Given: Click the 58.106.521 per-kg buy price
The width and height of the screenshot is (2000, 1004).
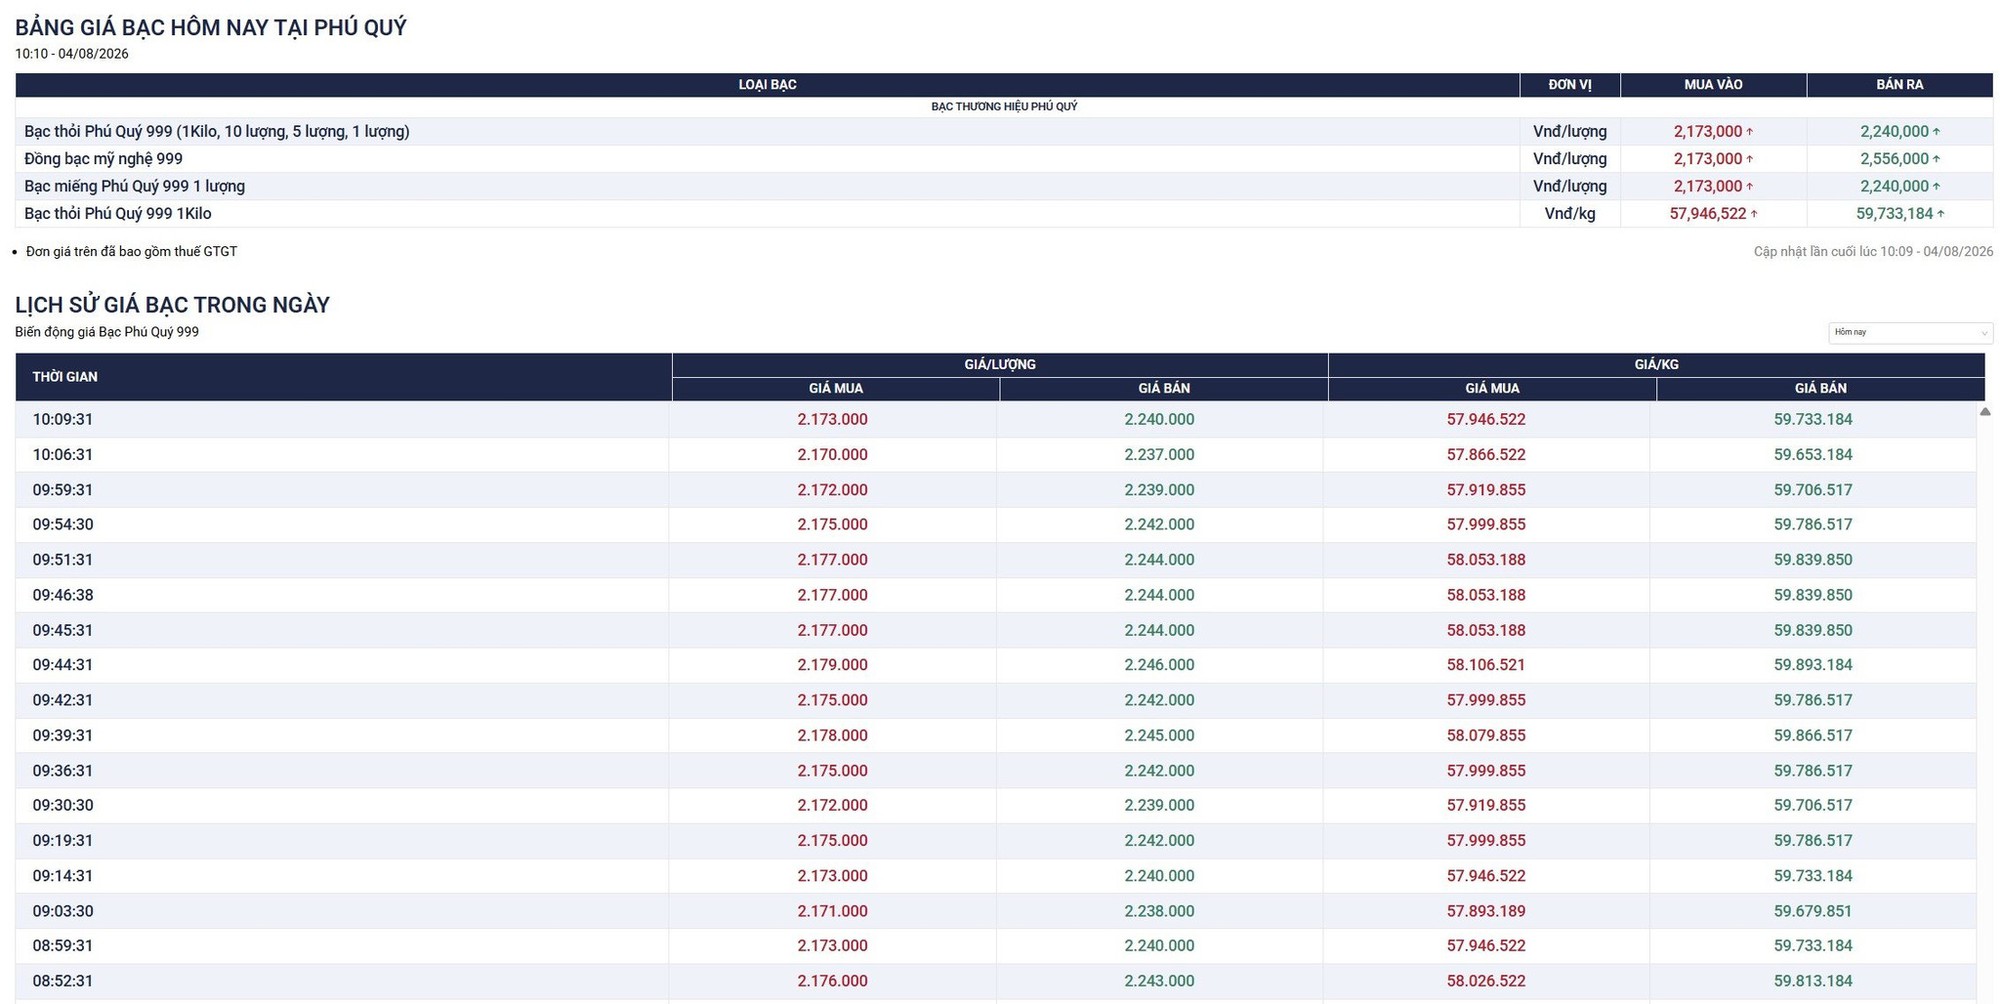Looking at the screenshot, I should 1487,665.
